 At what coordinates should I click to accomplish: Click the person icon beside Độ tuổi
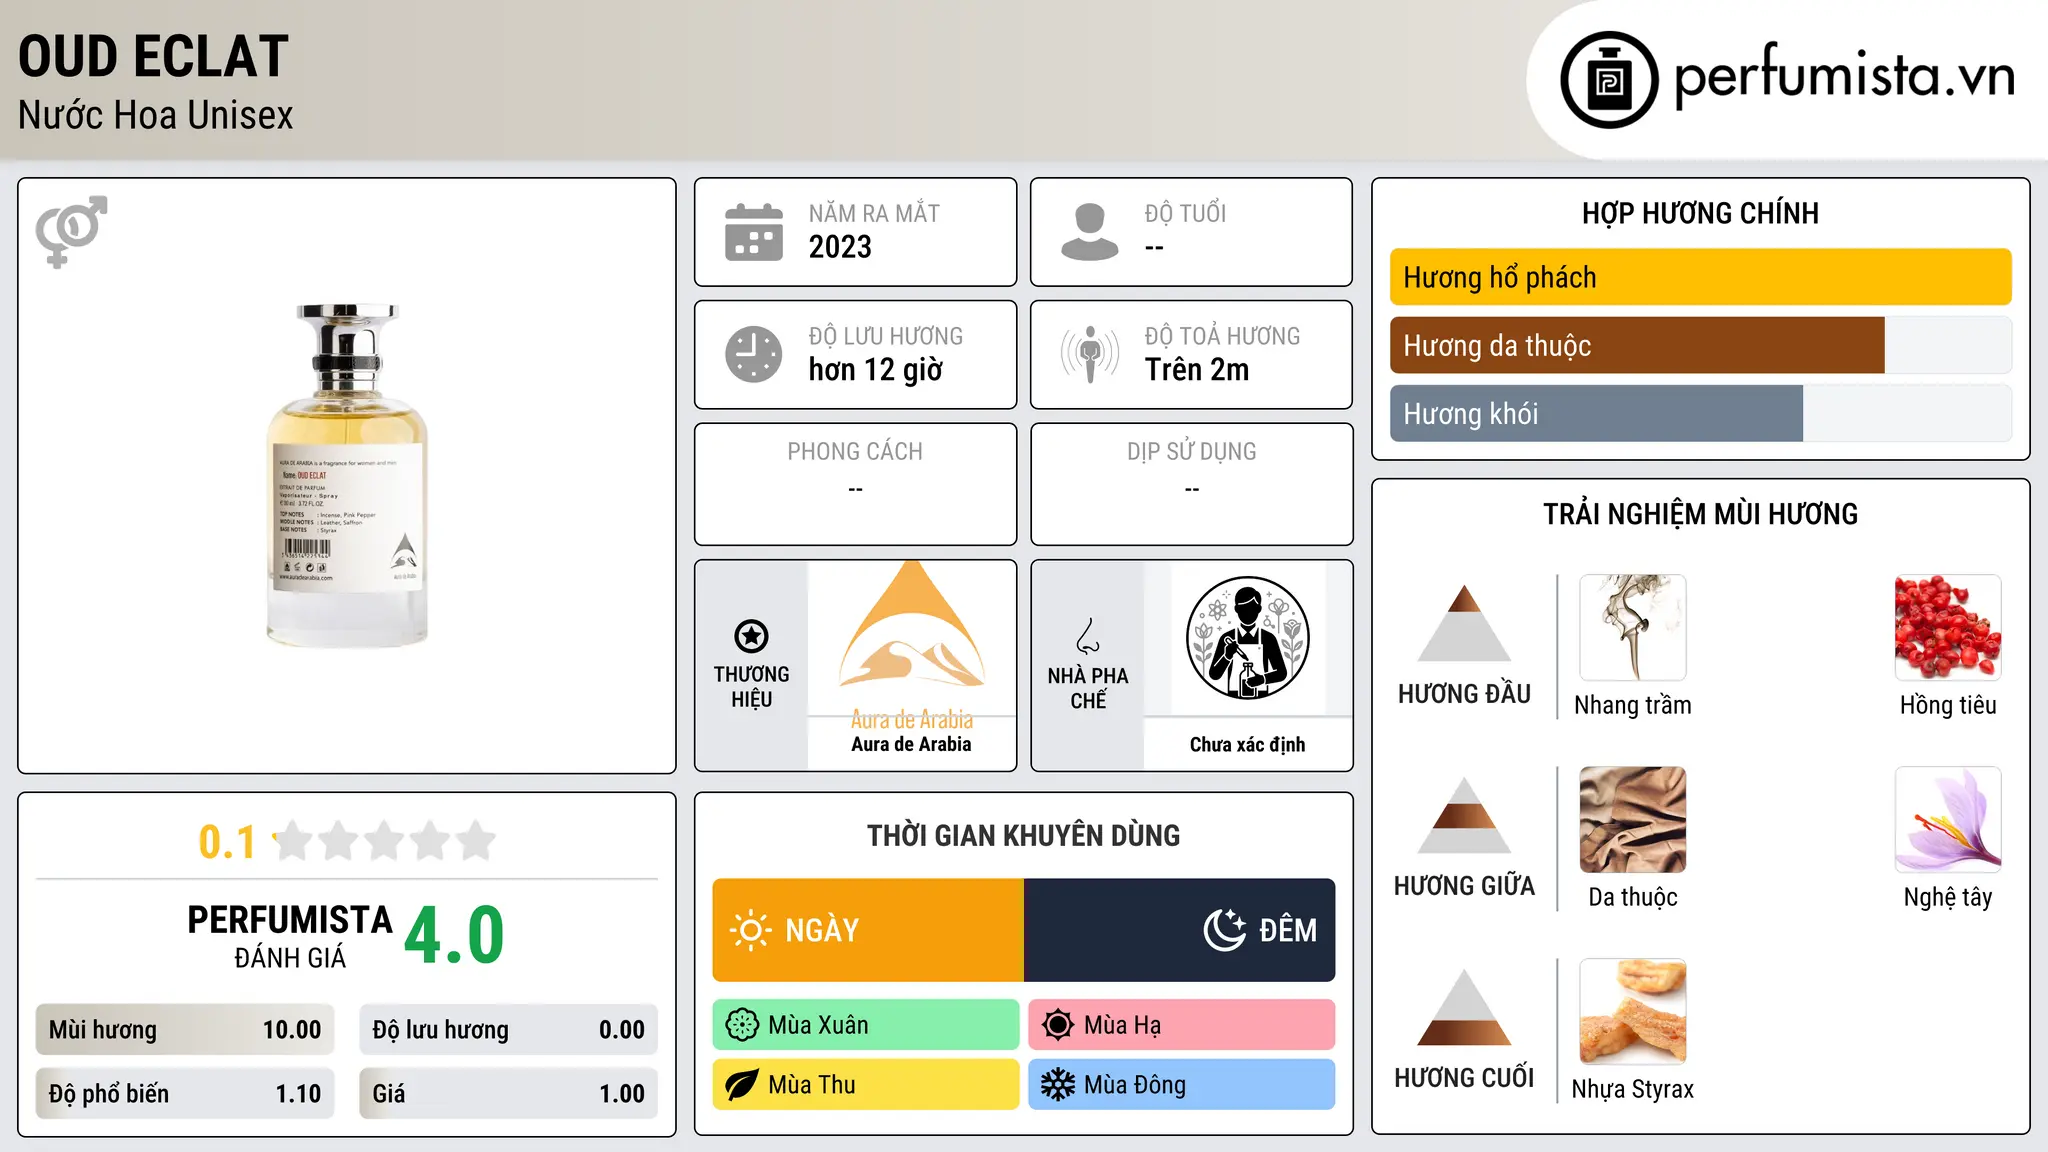point(1090,232)
